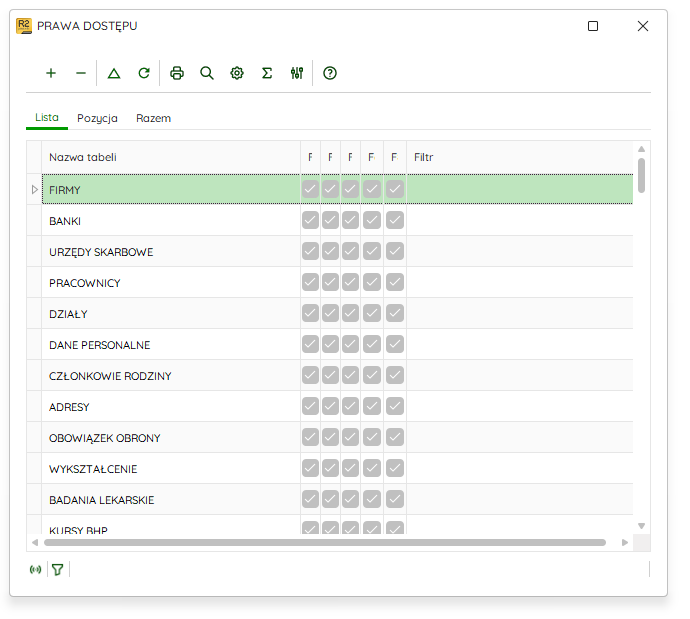Open search with magnifier icon
690x619 pixels.
[x=207, y=73]
